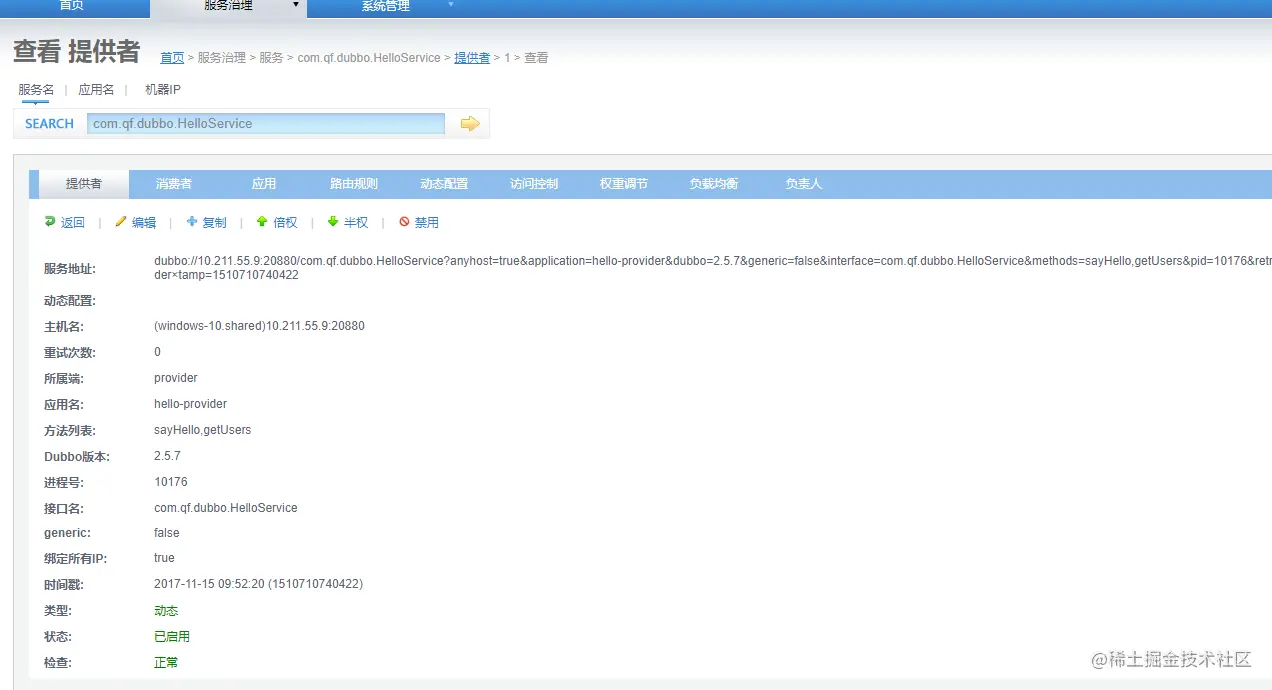Click the 编辑 link
Screen dimensions: 1272x690
coord(144,223)
